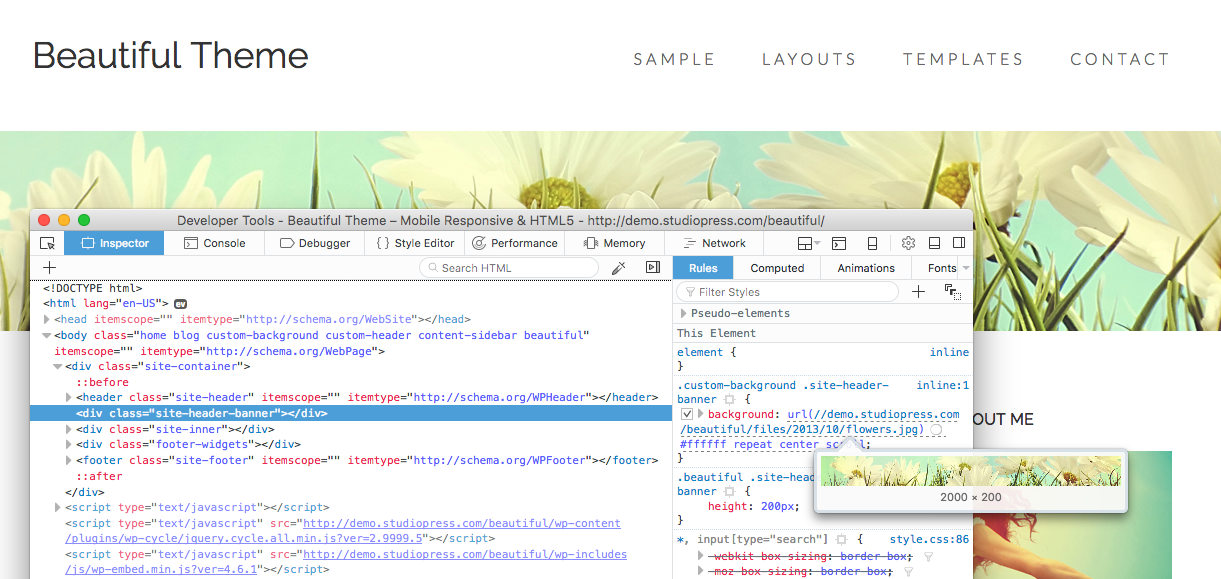1221x579 pixels.
Task: Switch to the Console tab
Action: pyautogui.click(x=215, y=243)
